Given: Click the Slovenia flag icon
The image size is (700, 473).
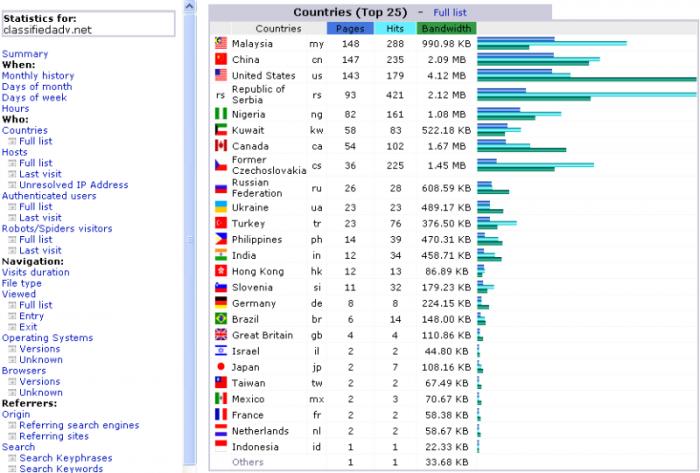Looking at the screenshot, I should [221, 287].
